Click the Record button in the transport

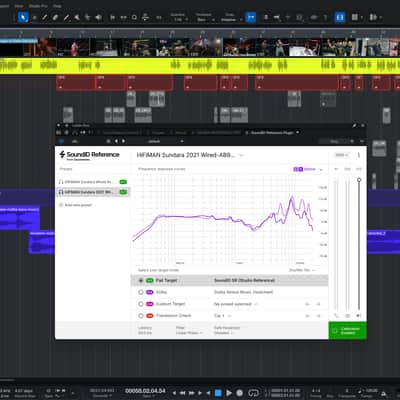[239, 393]
